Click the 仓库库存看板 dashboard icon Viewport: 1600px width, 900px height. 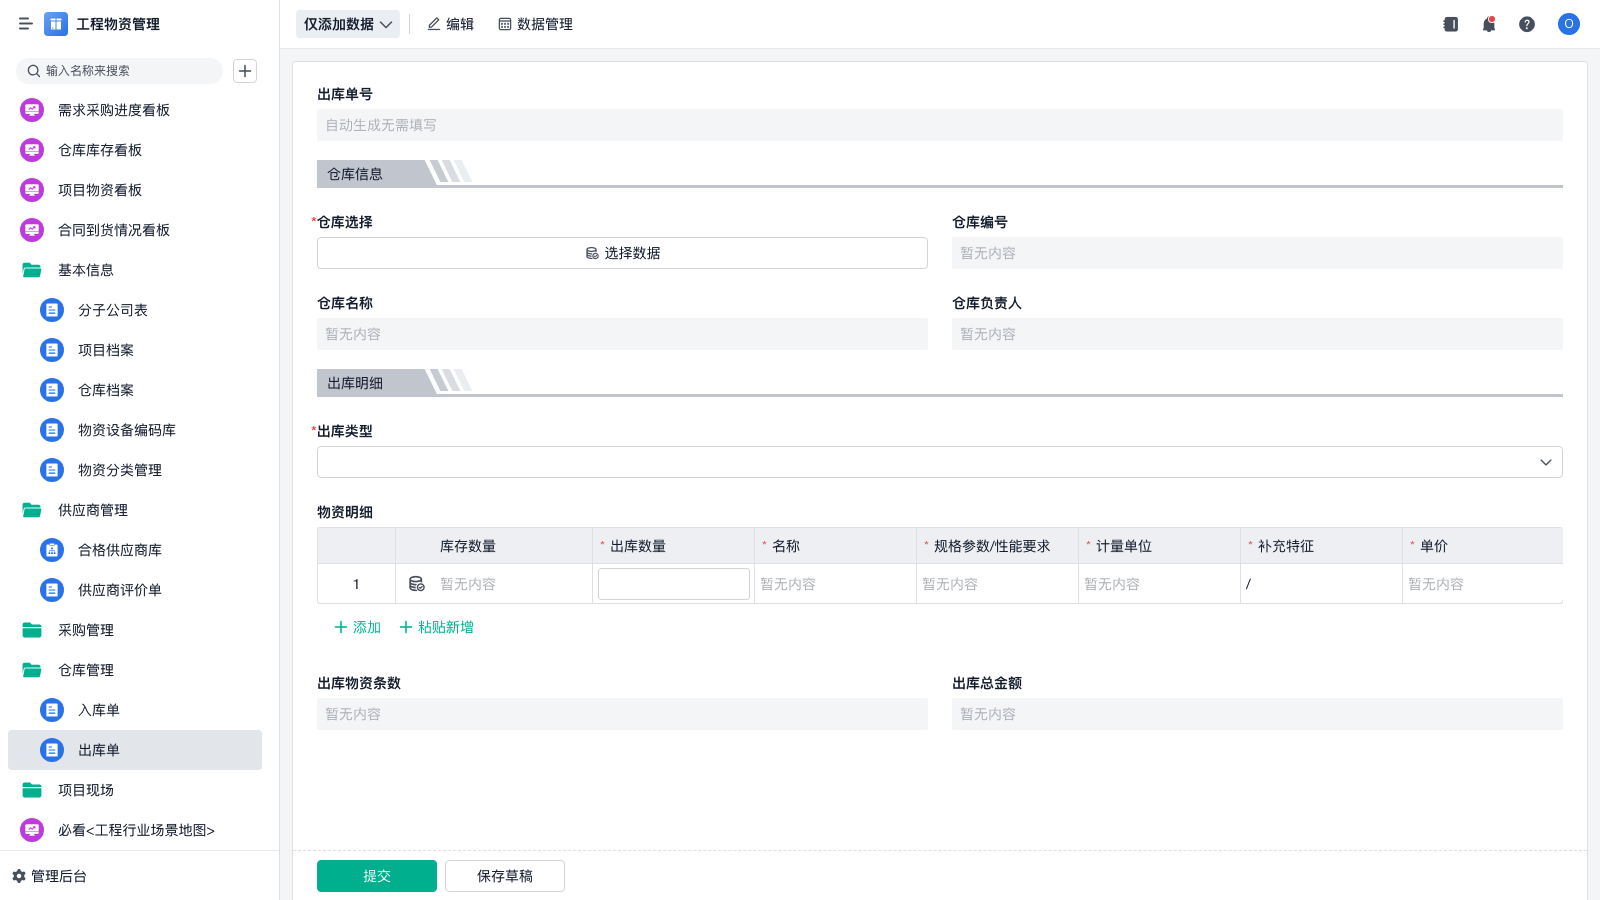tap(32, 150)
